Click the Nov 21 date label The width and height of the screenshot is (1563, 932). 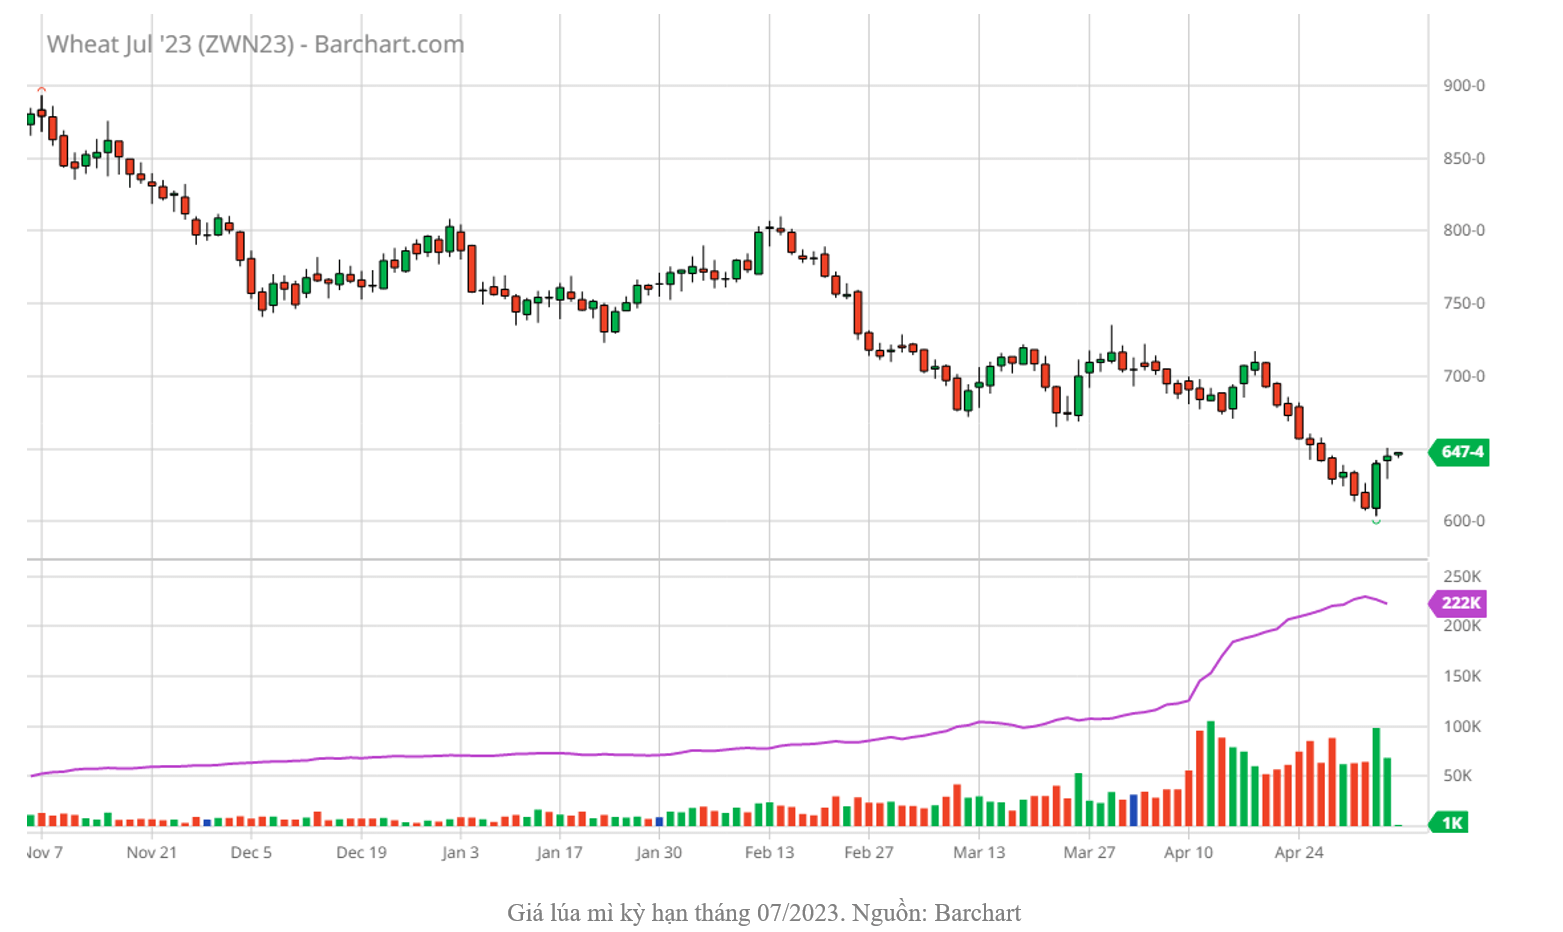(x=152, y=853)
